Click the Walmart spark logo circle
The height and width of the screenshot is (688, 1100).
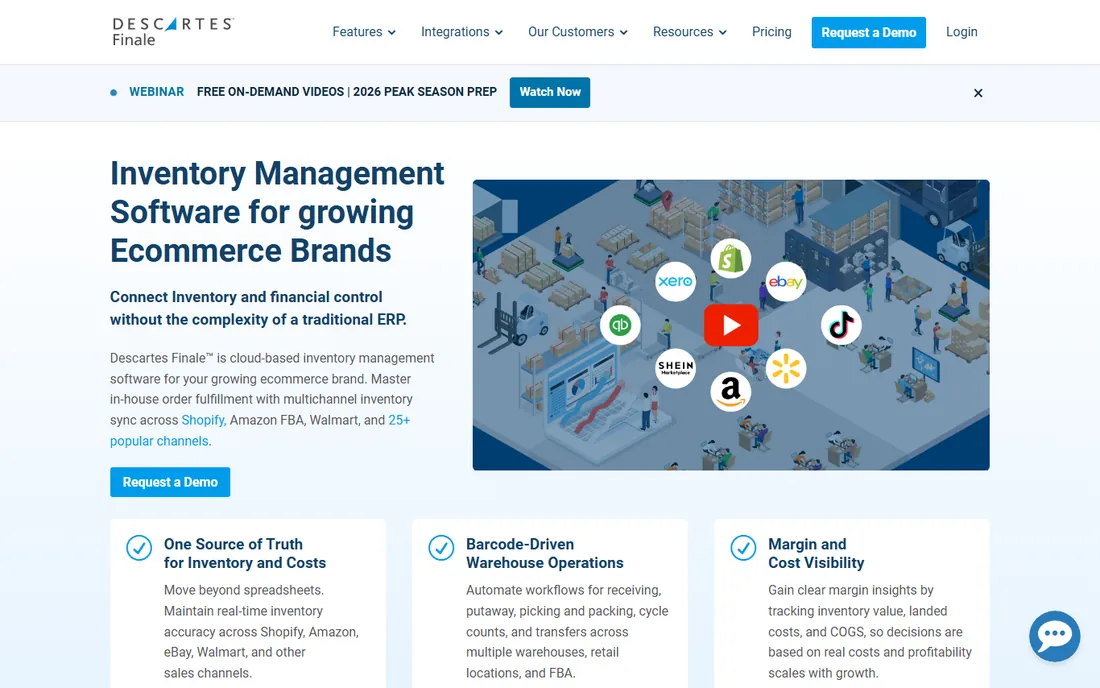(785, 368)
